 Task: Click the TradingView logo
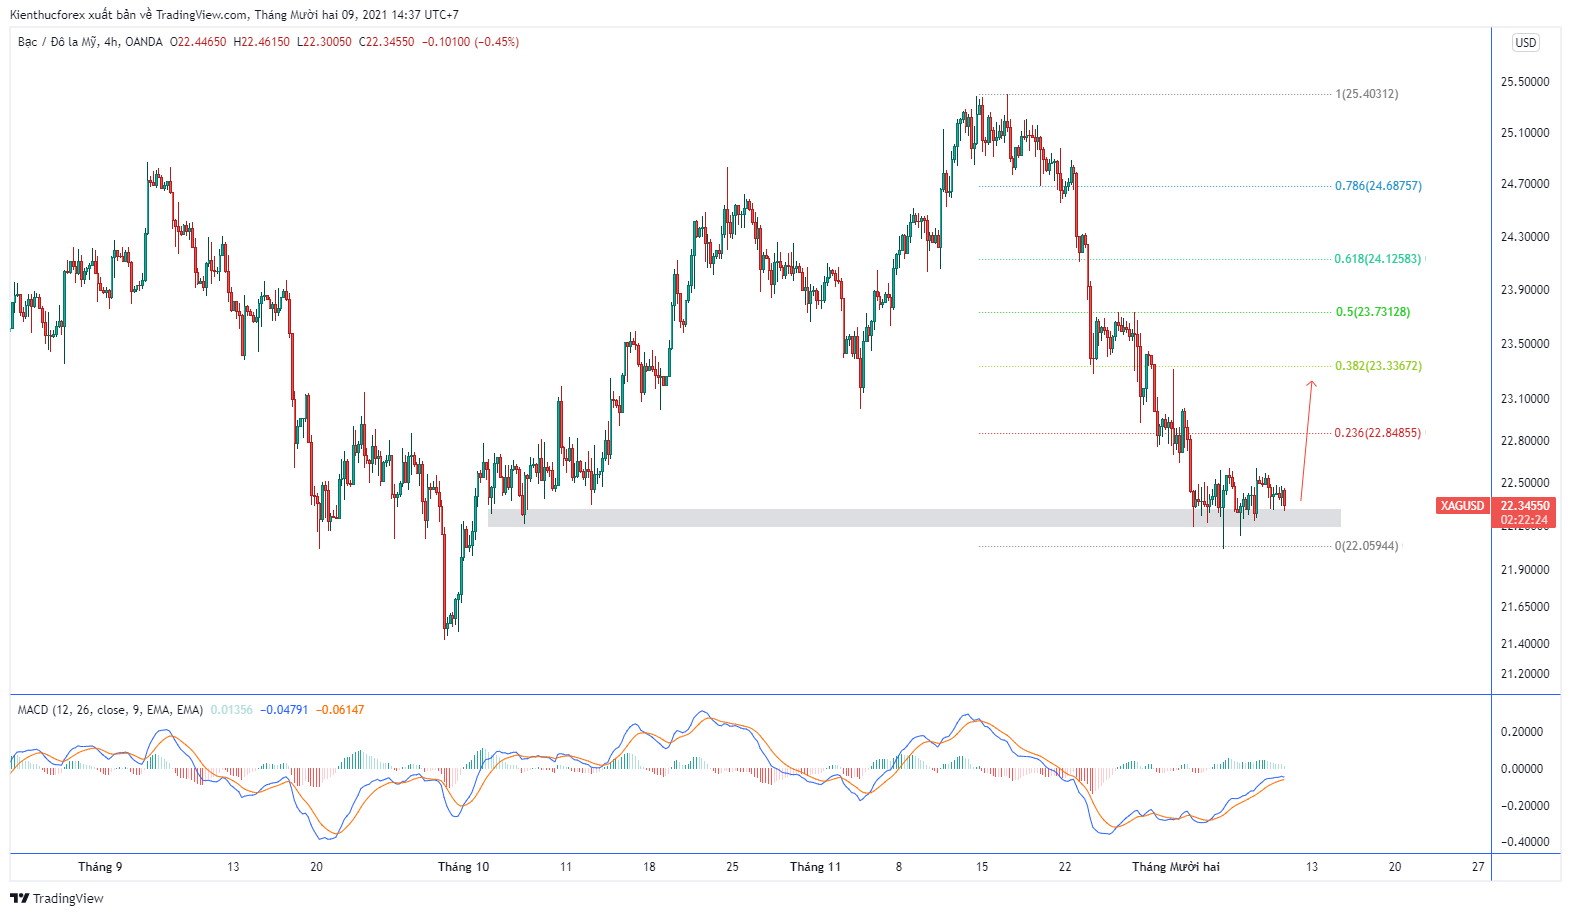(x=57, y=898)
